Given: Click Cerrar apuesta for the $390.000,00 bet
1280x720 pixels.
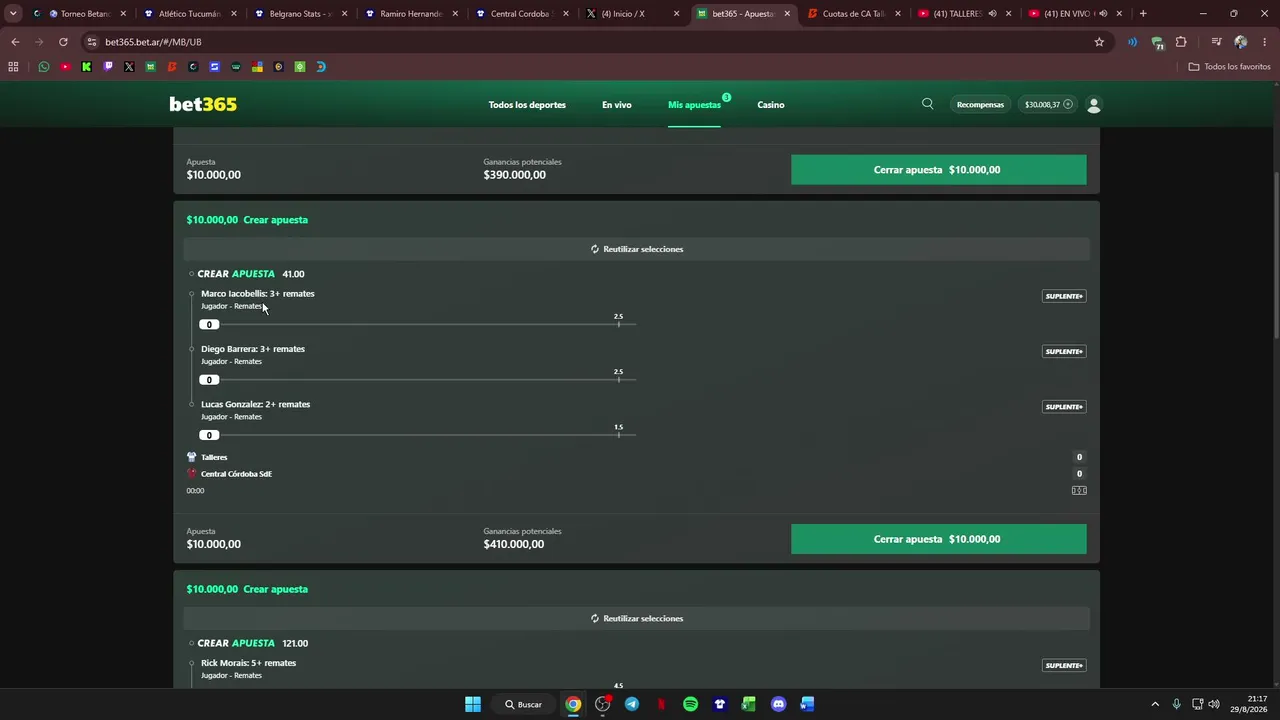Looking at the screenshot, I should click(x=938, y=170).
